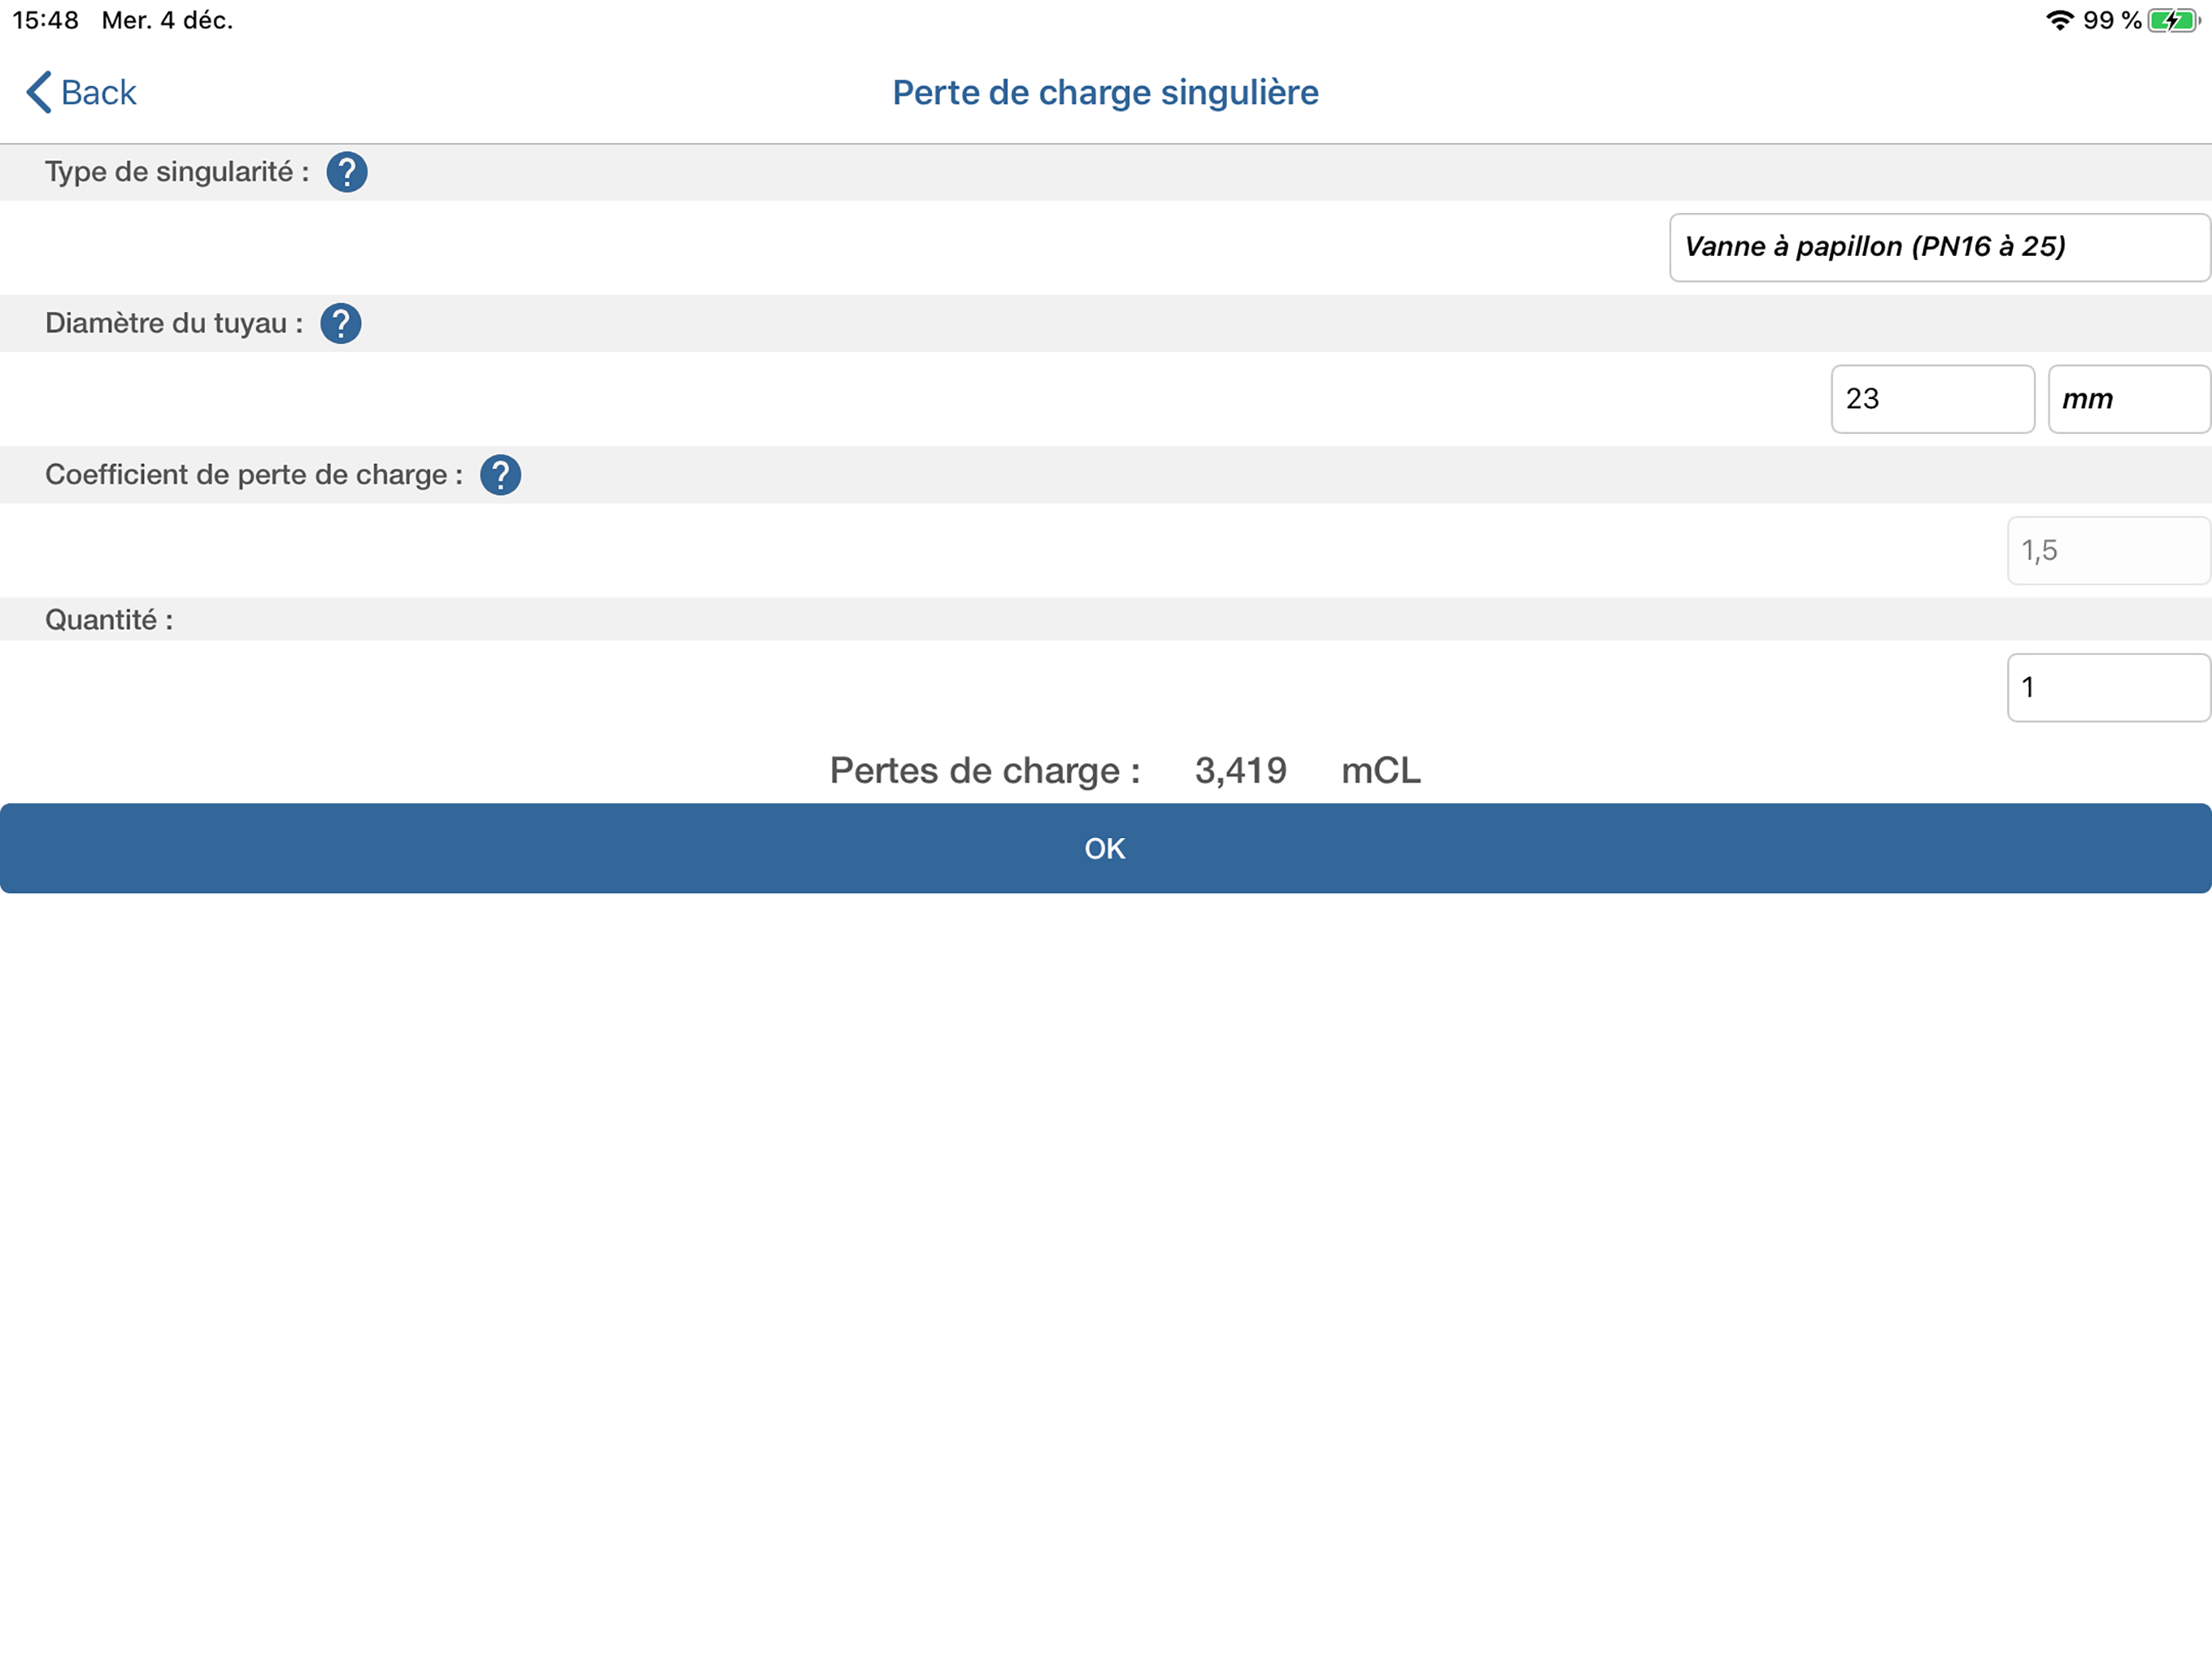Tap the 15:48 clock in status bar

point(46,20)
